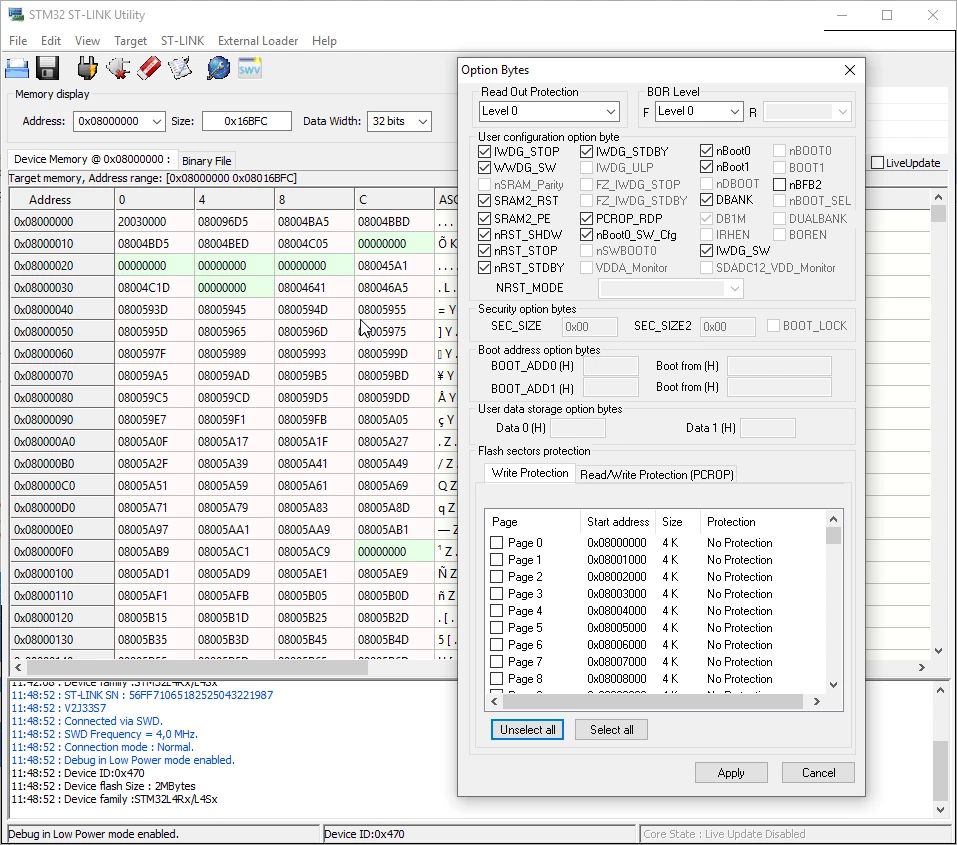Toggle the SRAM2_RST checkbox
This screenshot has width=957, height=845.
click(x=485, y=201)
